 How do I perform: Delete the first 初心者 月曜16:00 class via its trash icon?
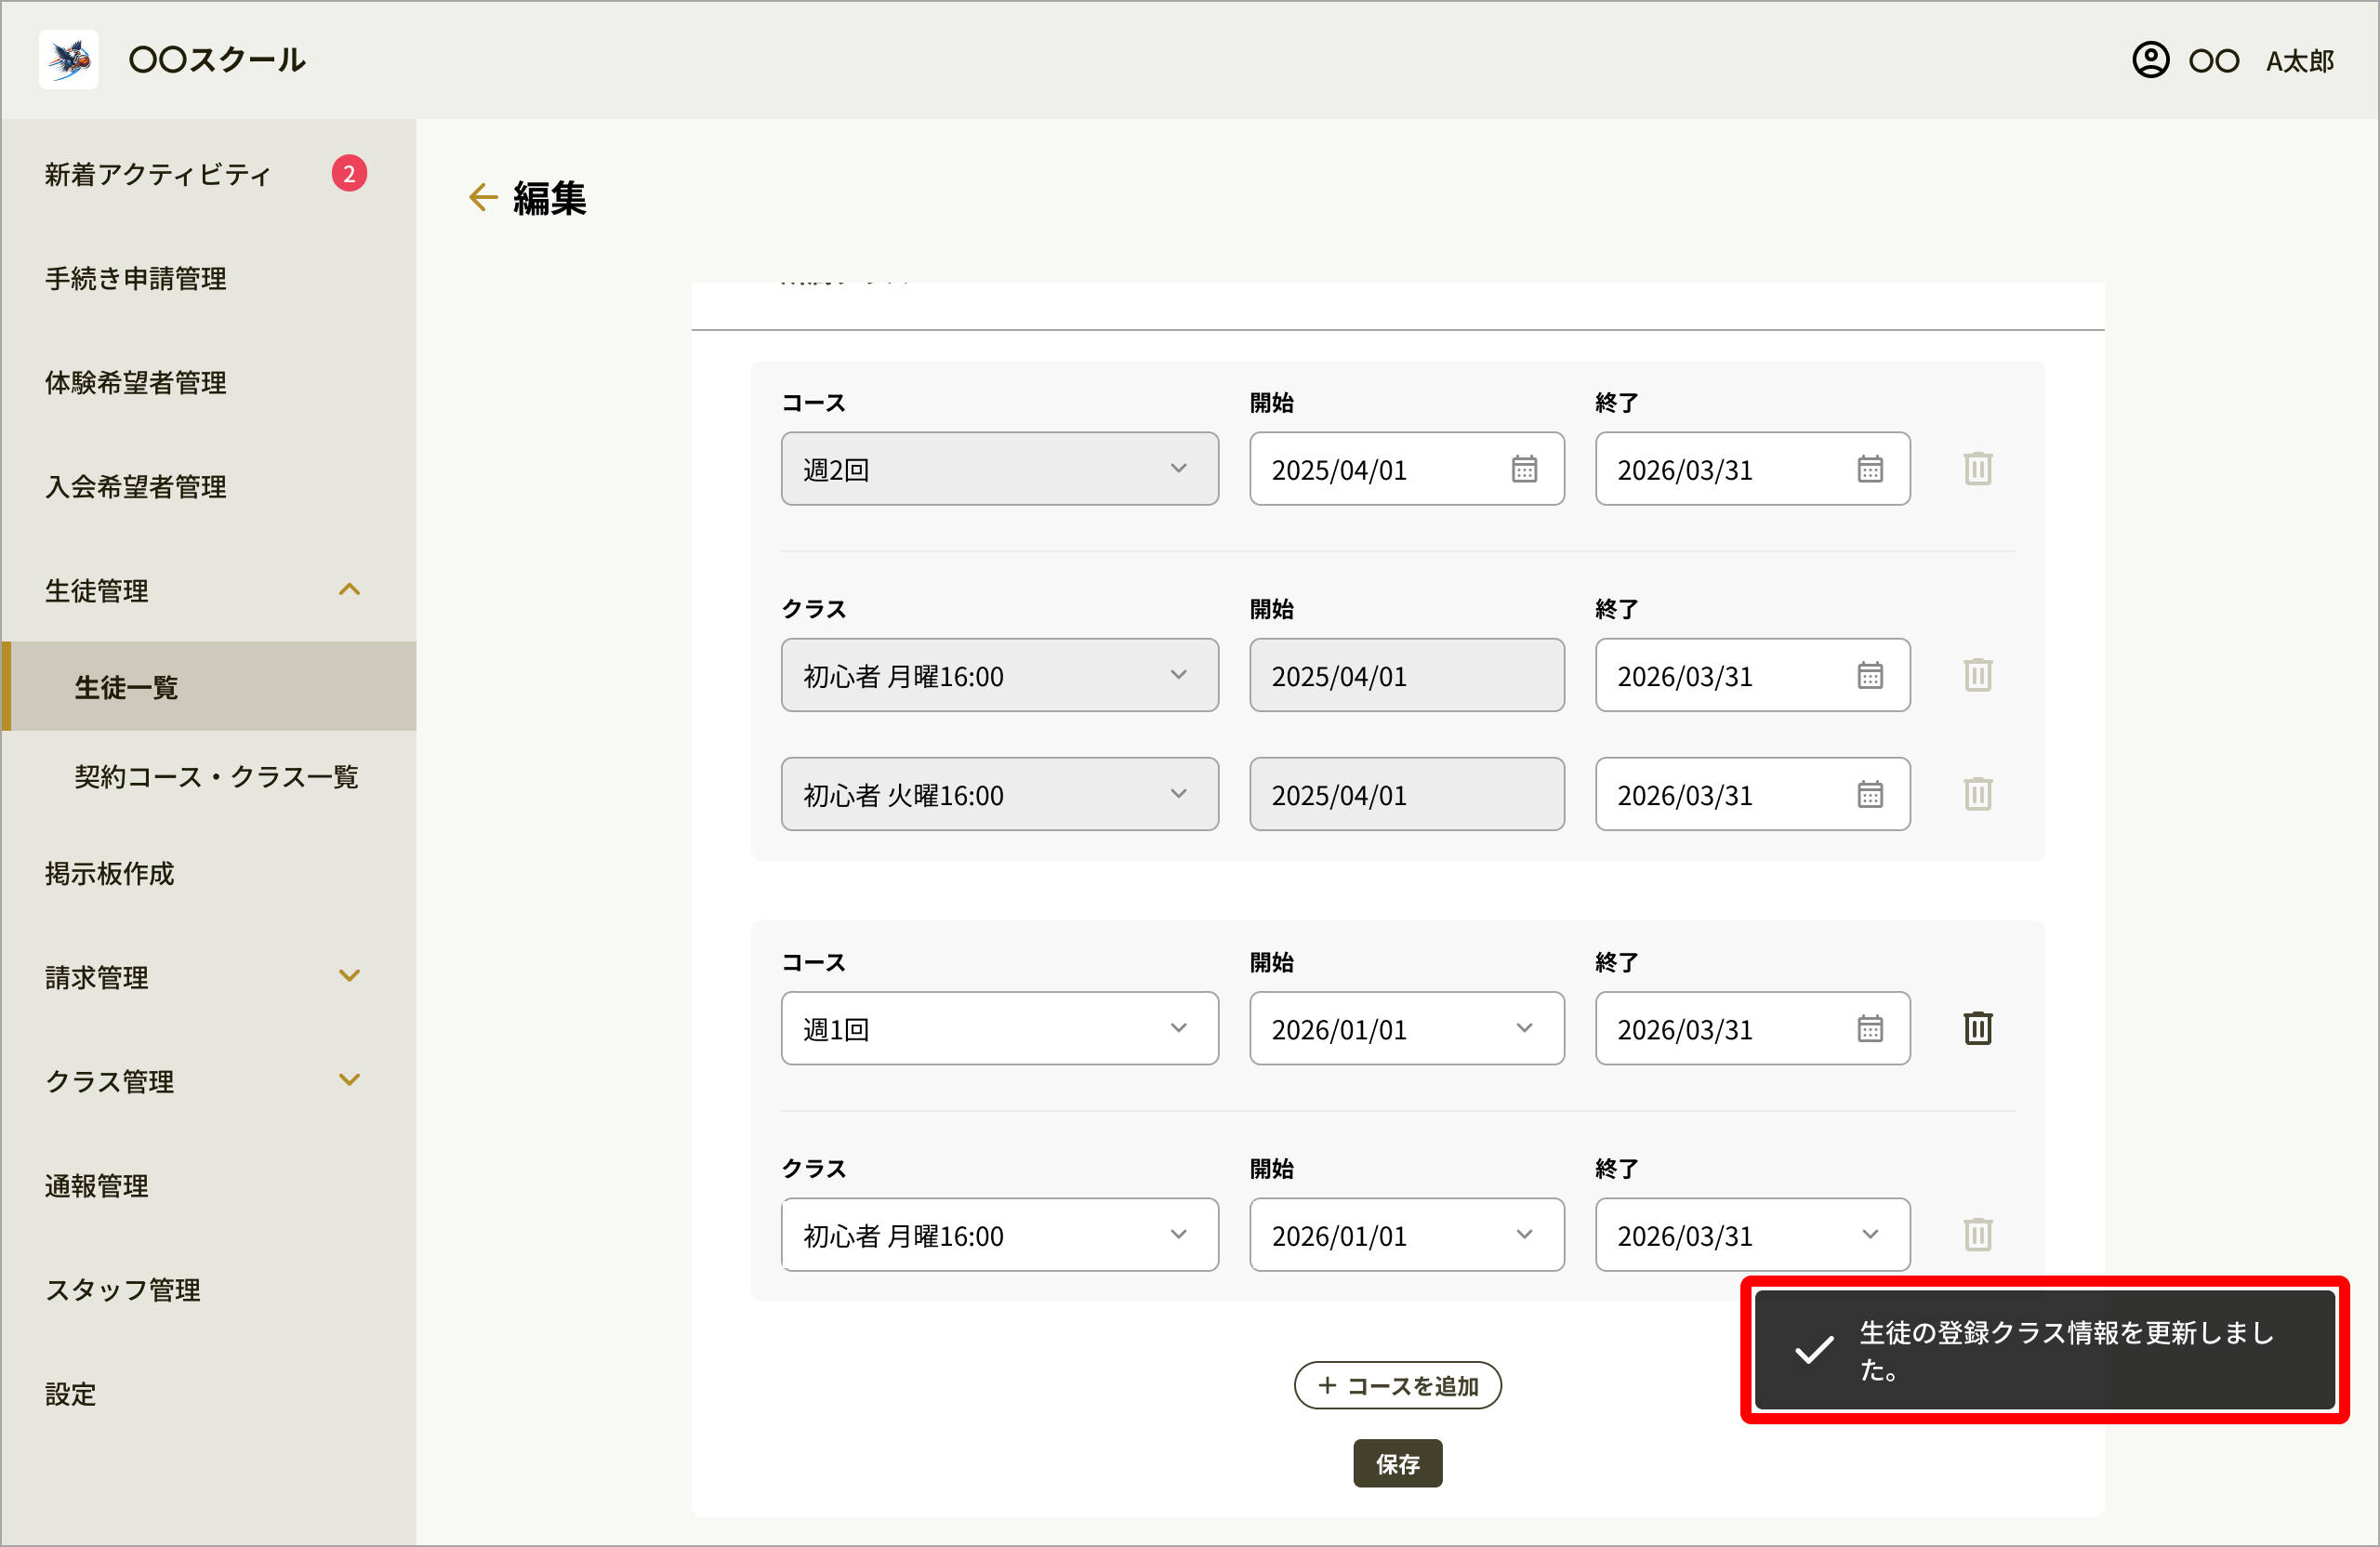(1977, 675)
